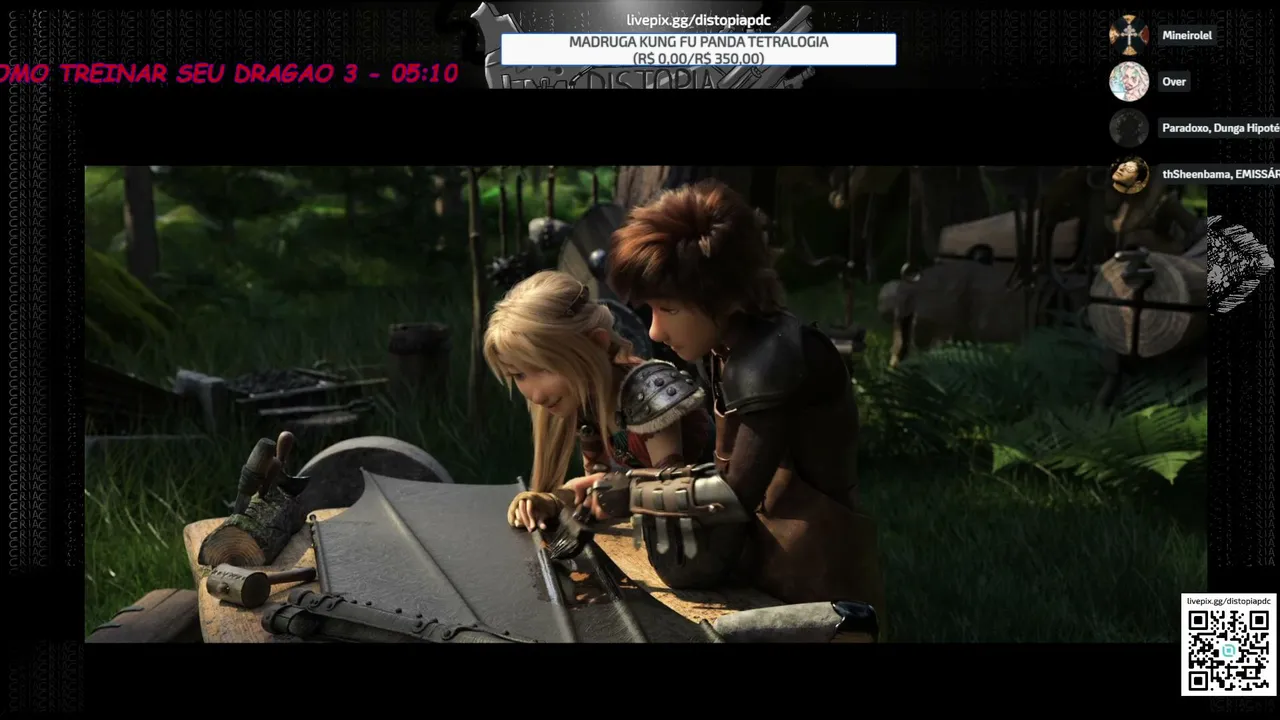Image resolution: width=1280 pixels, height=720 pixels.
Task: Click the thSheenbama avatar picture
Action: [1129, 174]
